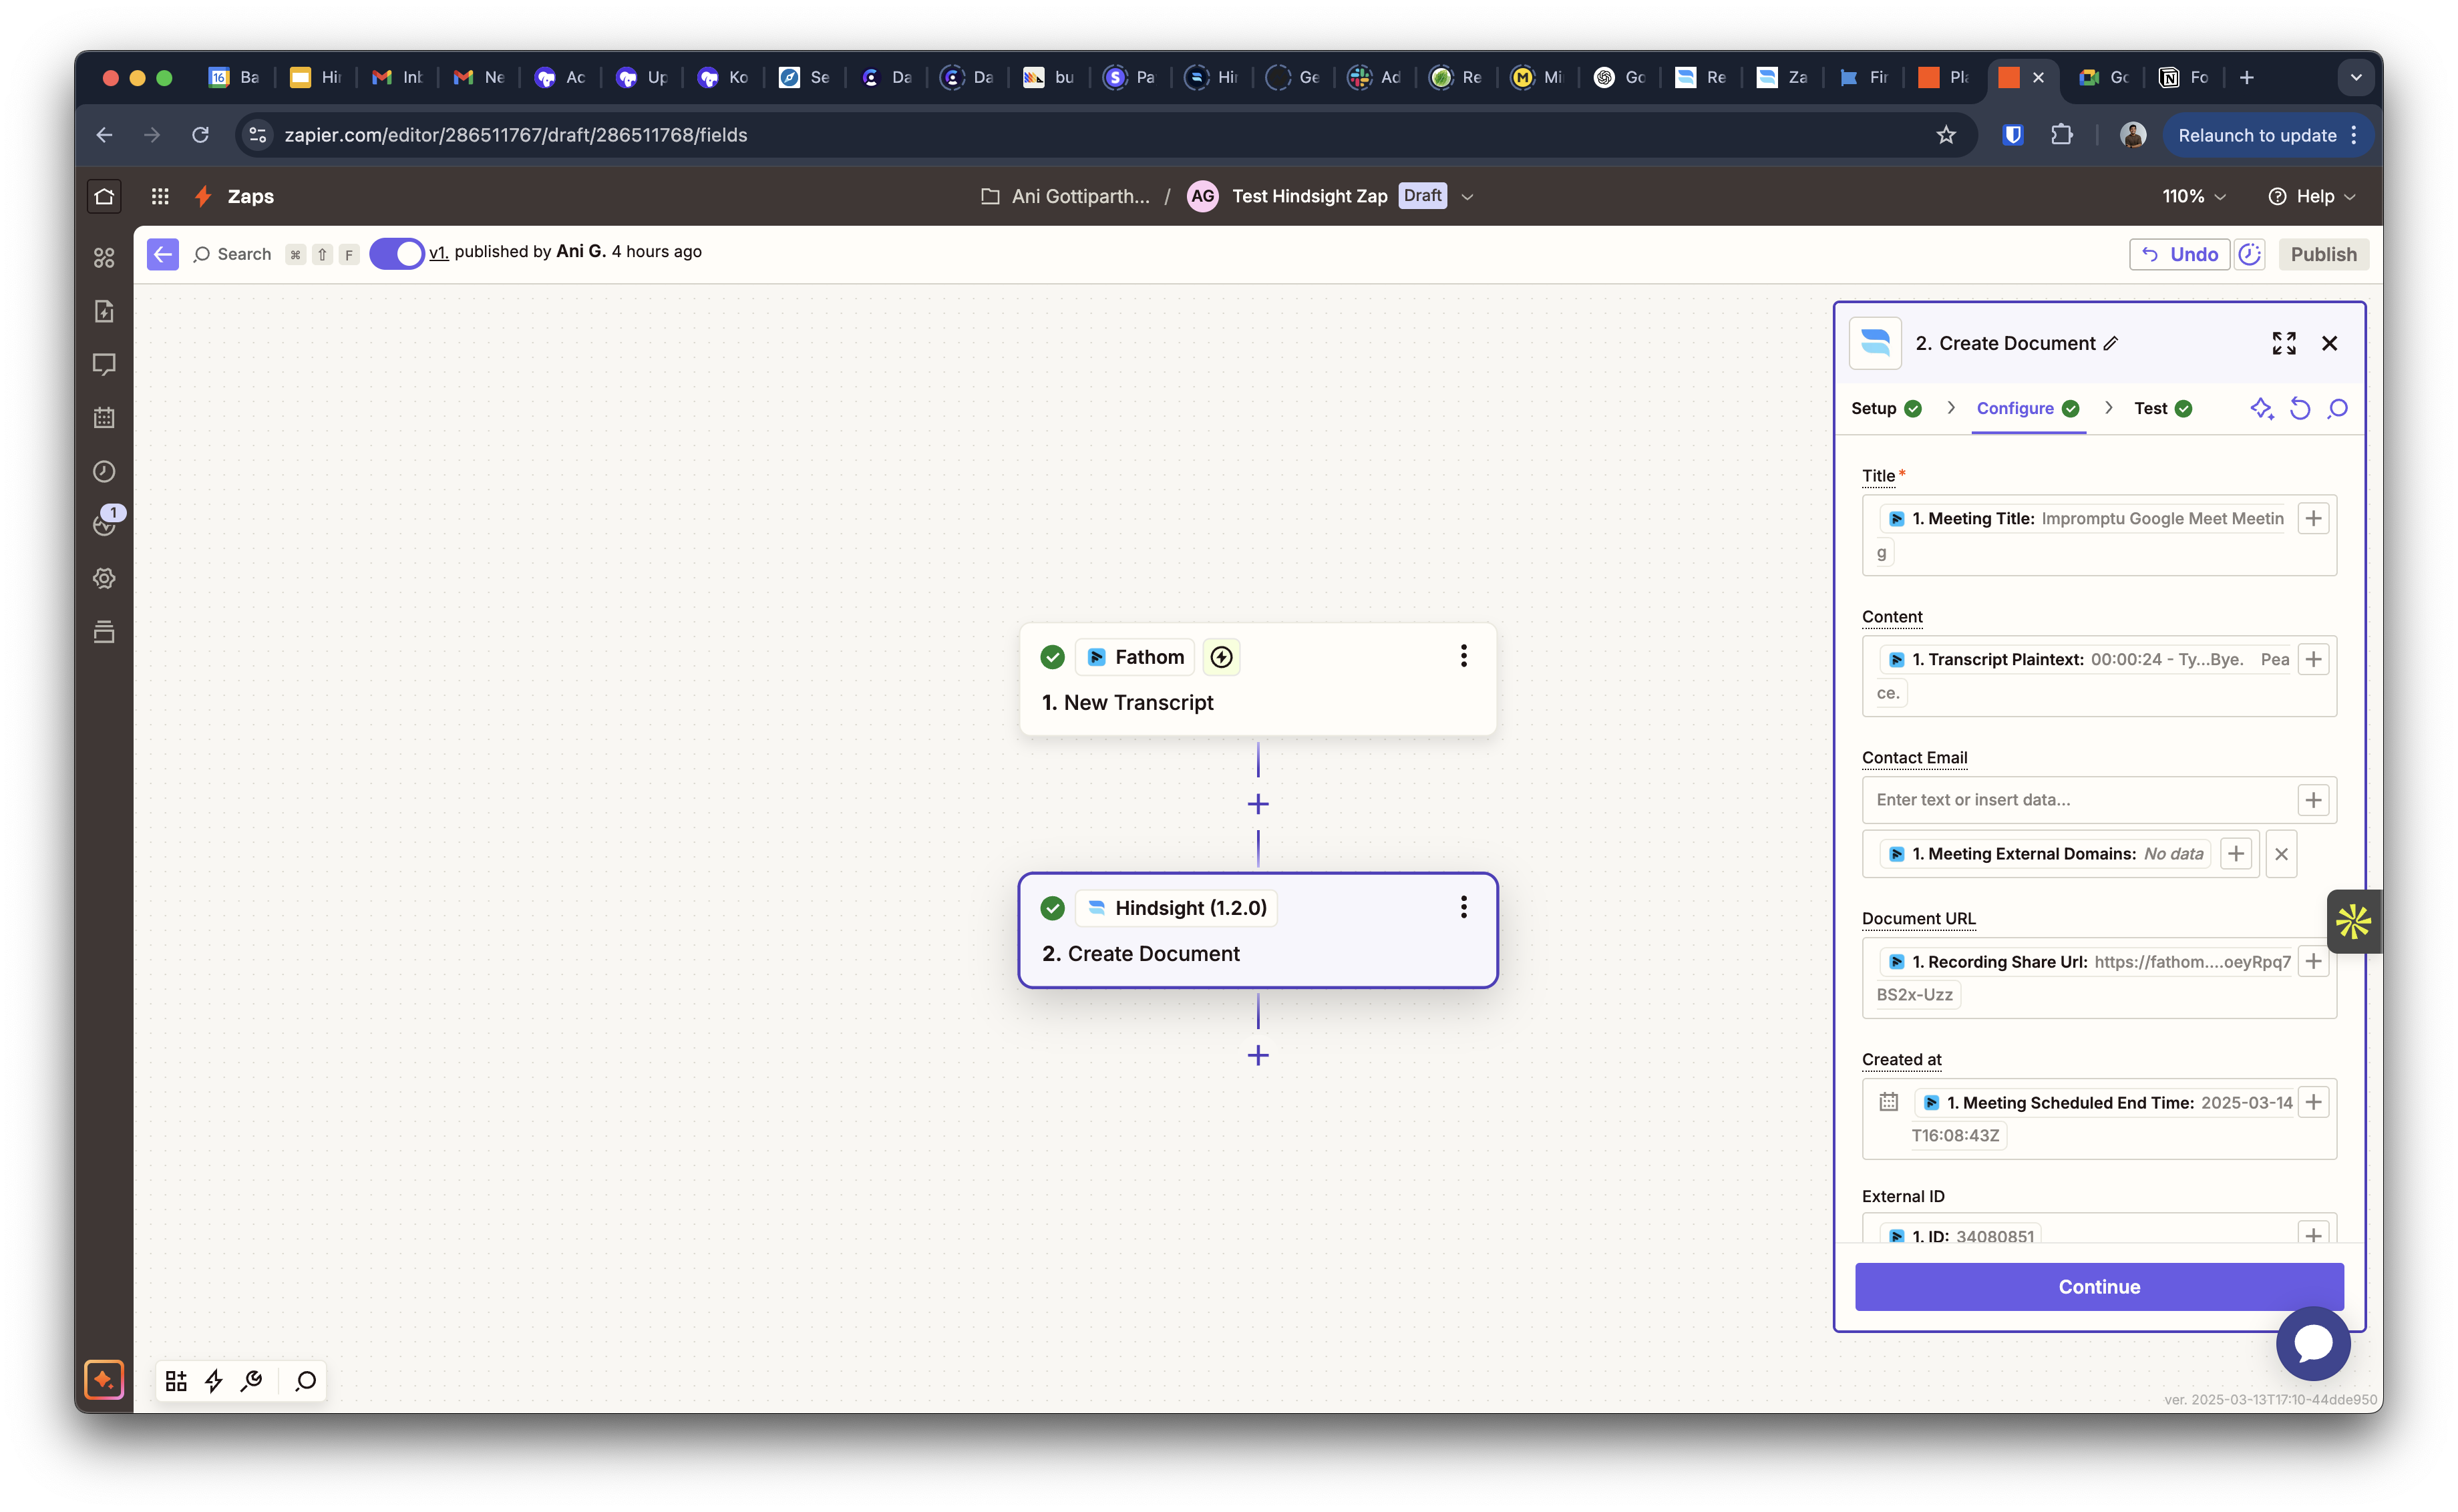Open the notes comment icon in sidebar
Screen dimensions: 2458x1512
104,364
